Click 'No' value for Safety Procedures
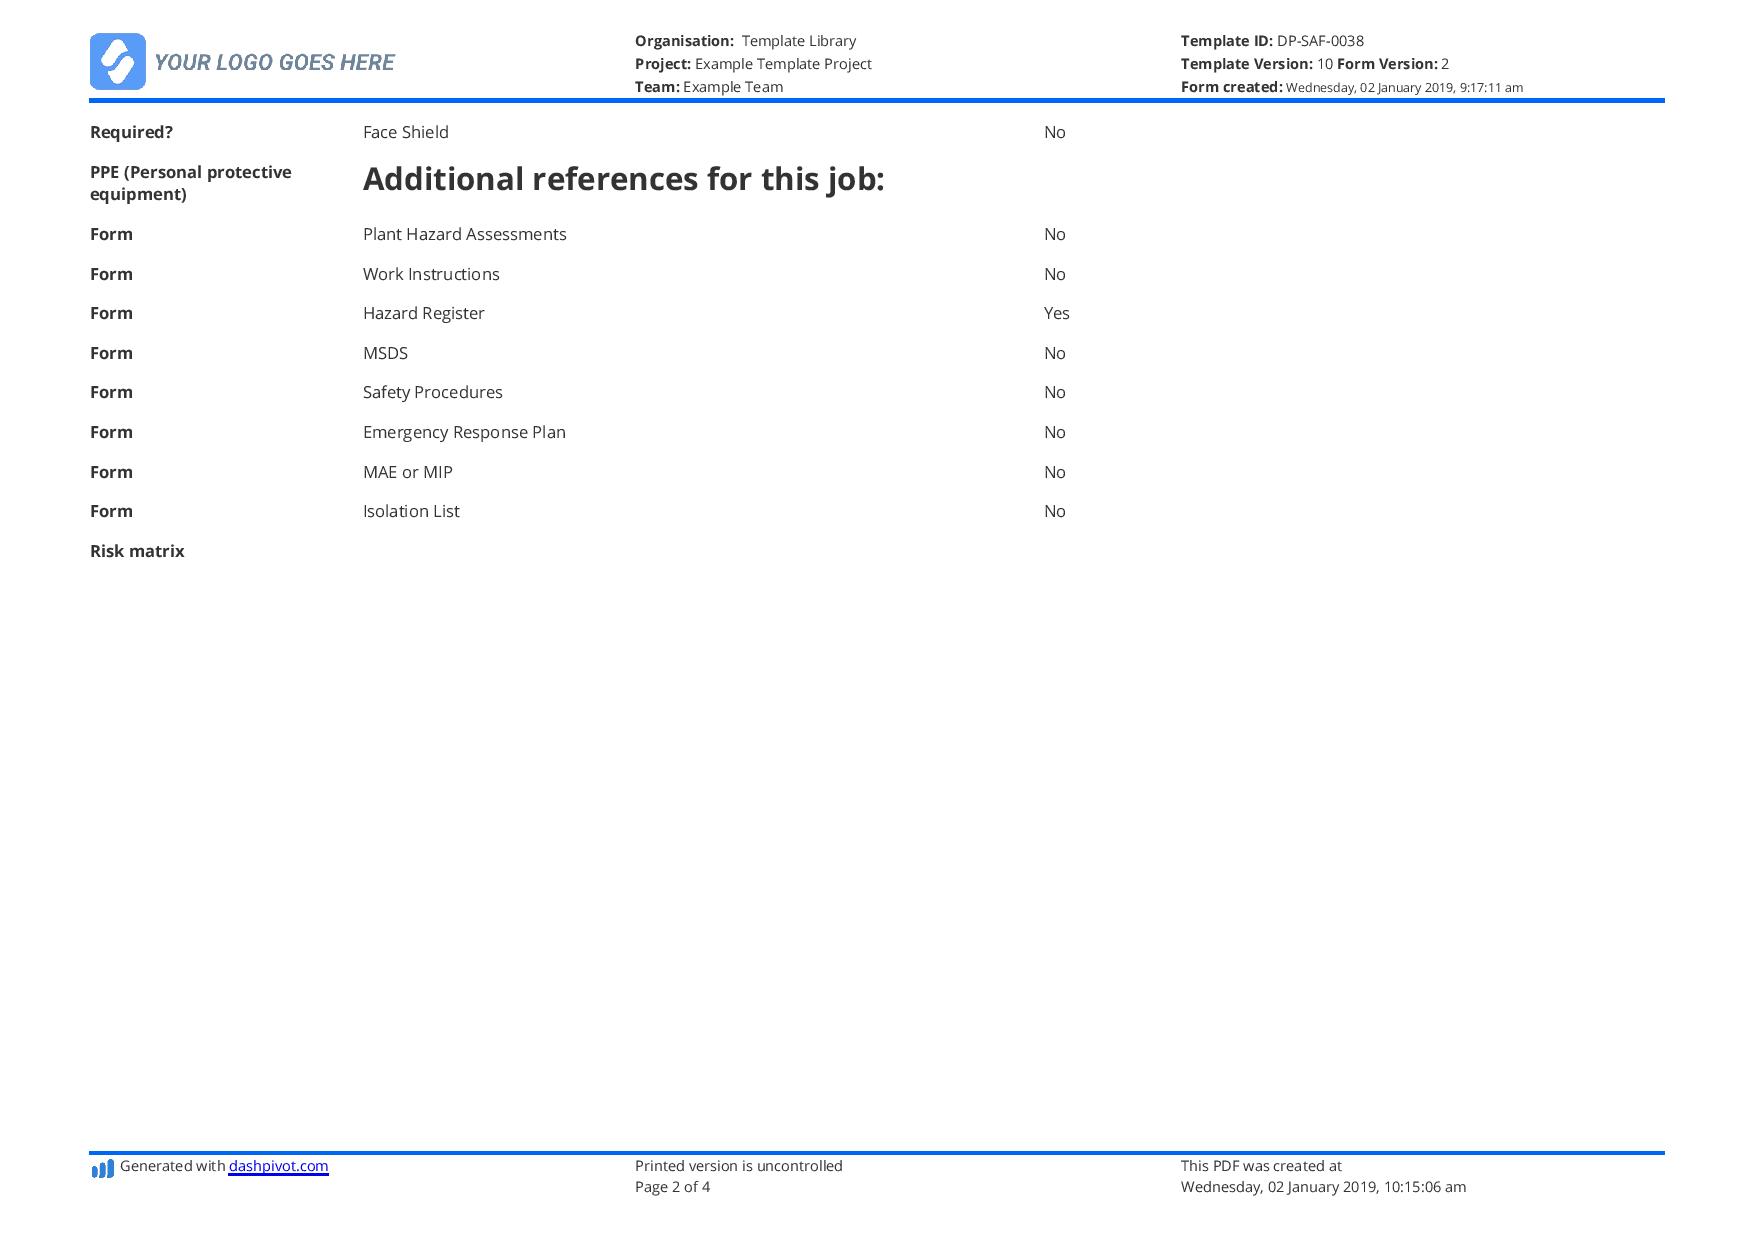Viewport: 1754px width, 1240px height. tap(1055, 392)
